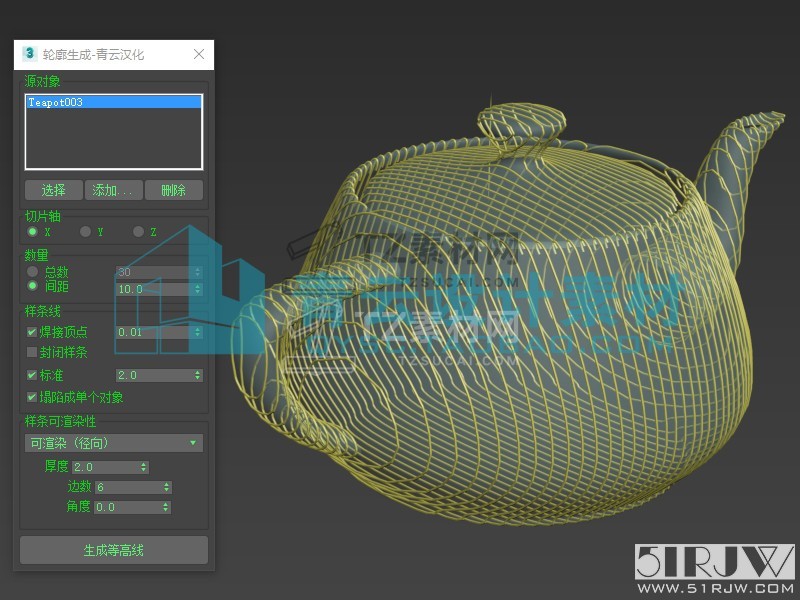Toggle the 标准 checkbox
800x600 pixels.
click(x=32, y=375)
